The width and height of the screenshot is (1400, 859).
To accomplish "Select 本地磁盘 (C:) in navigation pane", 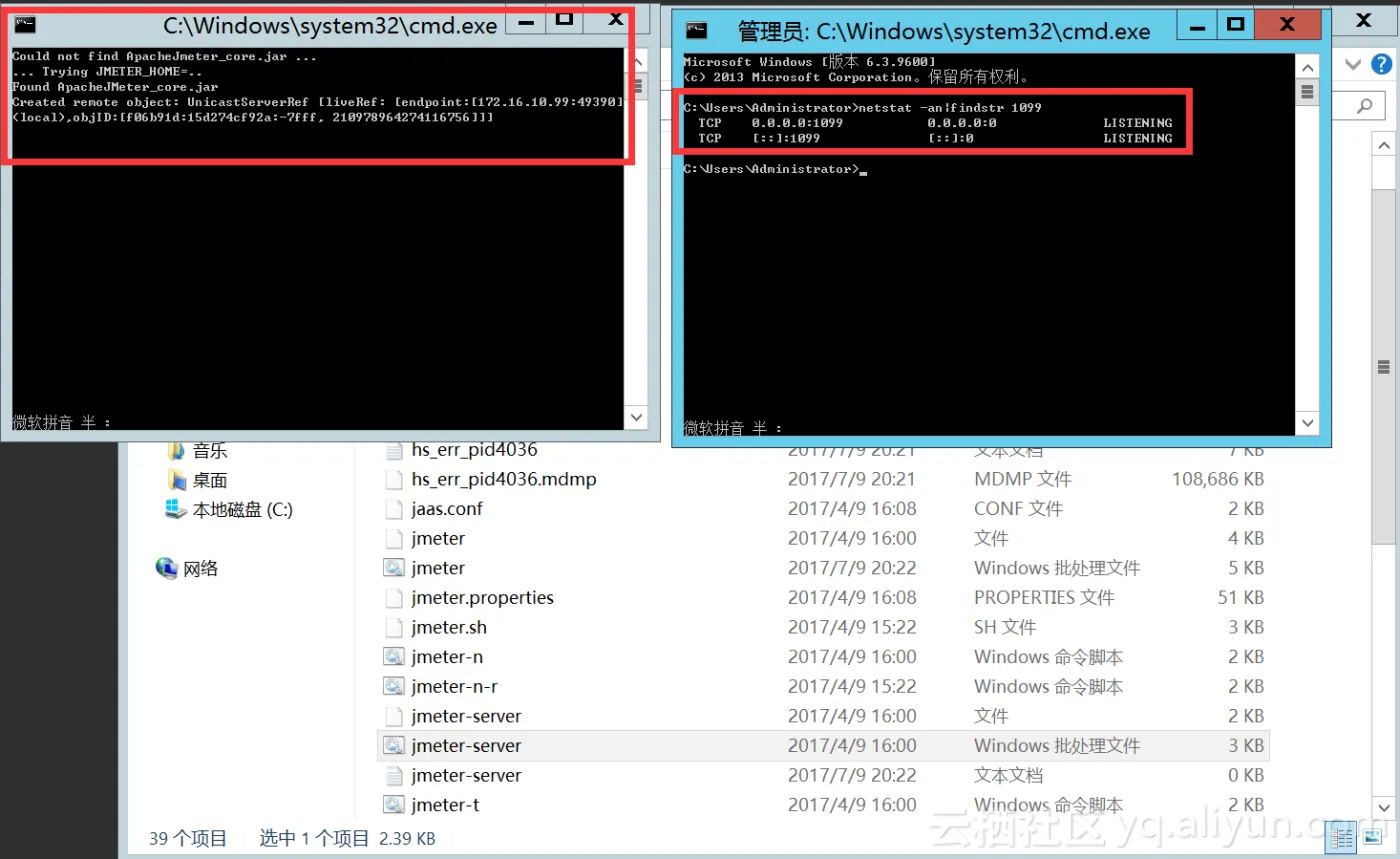I will click(x=242, y=510).
